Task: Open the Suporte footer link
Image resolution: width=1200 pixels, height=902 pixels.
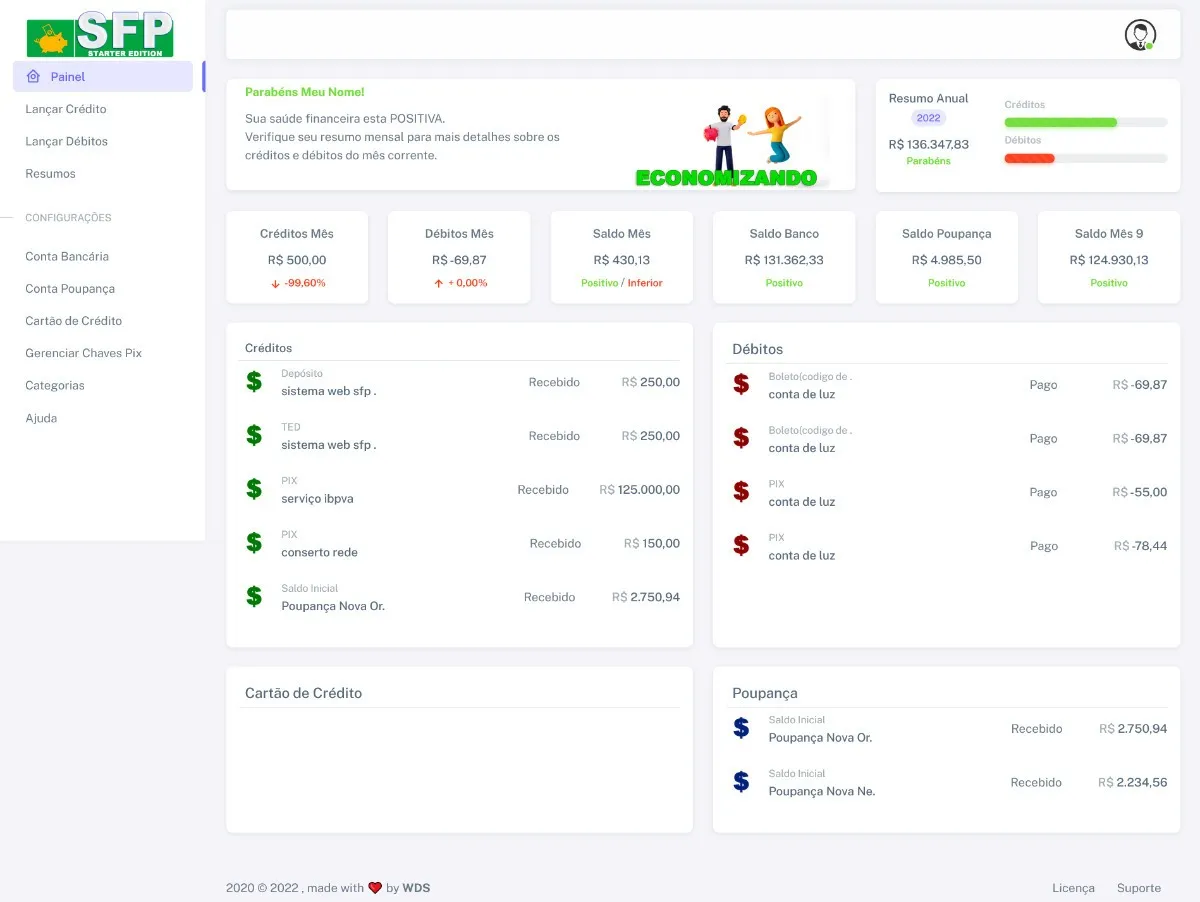Action: tap(1139, 888)
